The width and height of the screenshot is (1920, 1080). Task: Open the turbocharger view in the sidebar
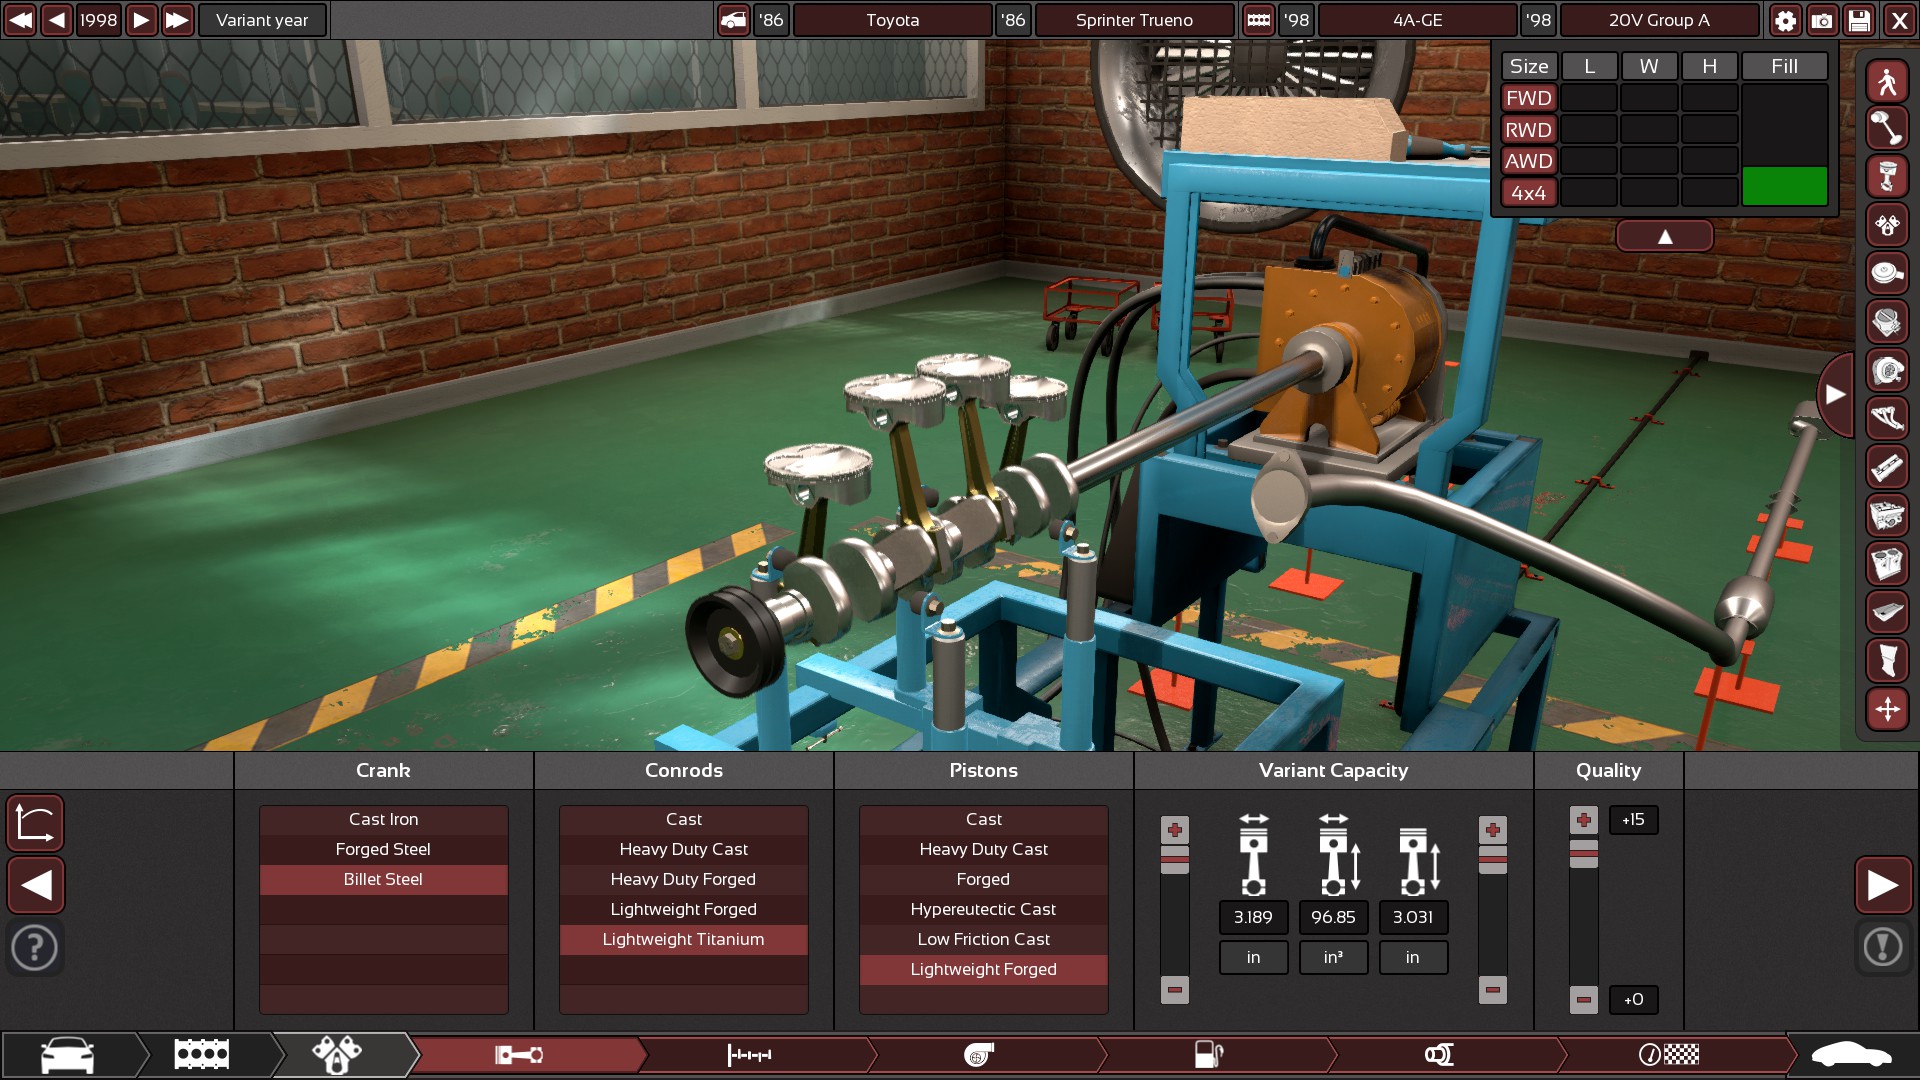click(1887, 370)
